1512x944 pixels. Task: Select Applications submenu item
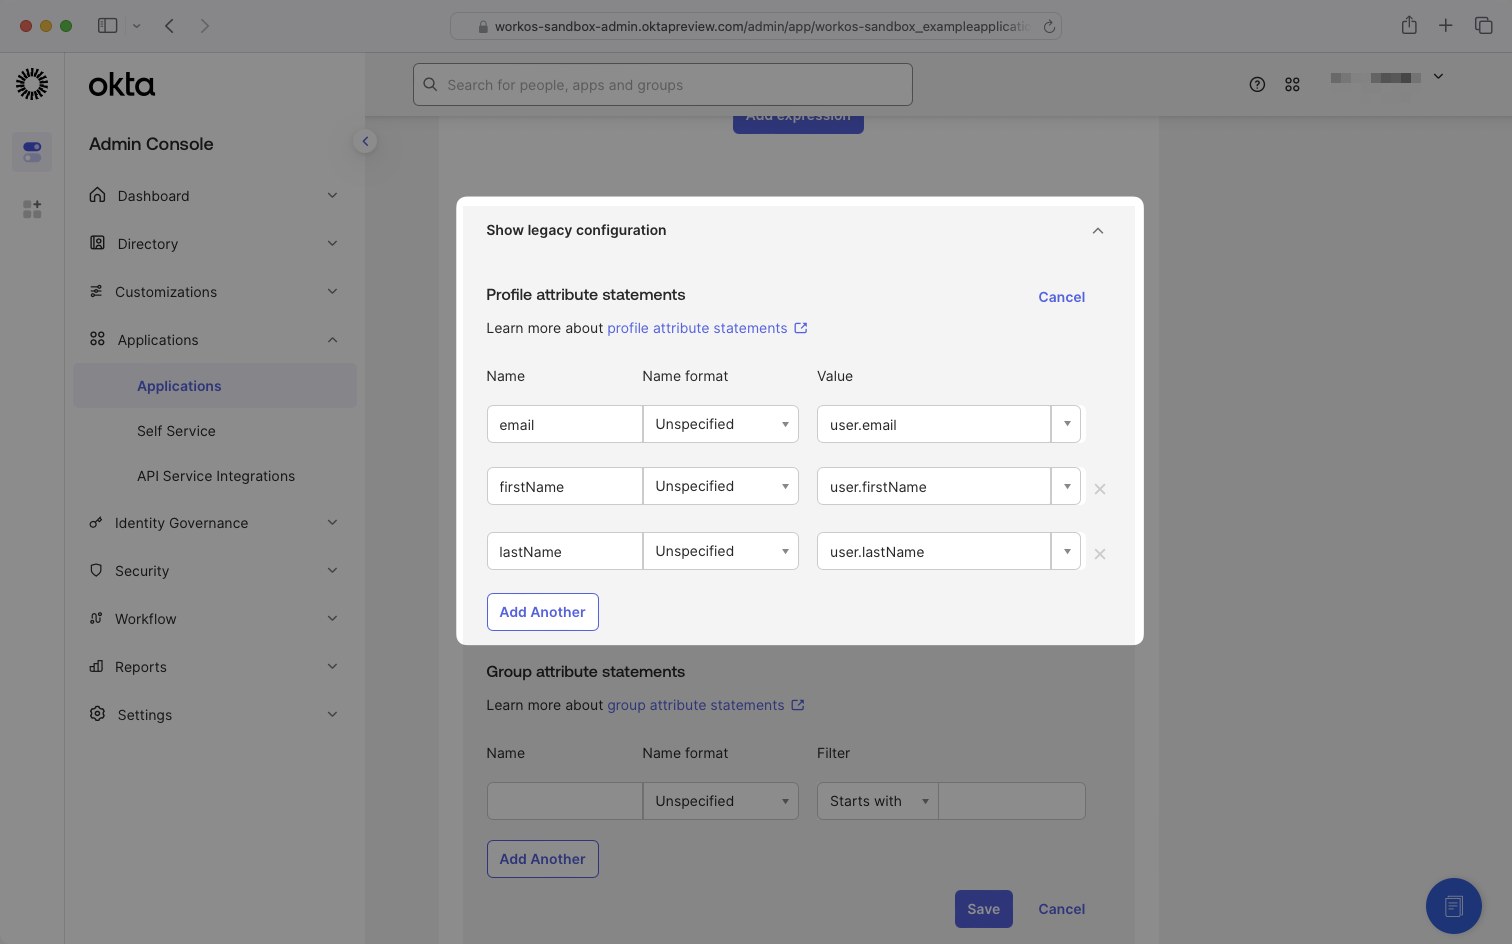pyautogui.click(x=215, y=386)
